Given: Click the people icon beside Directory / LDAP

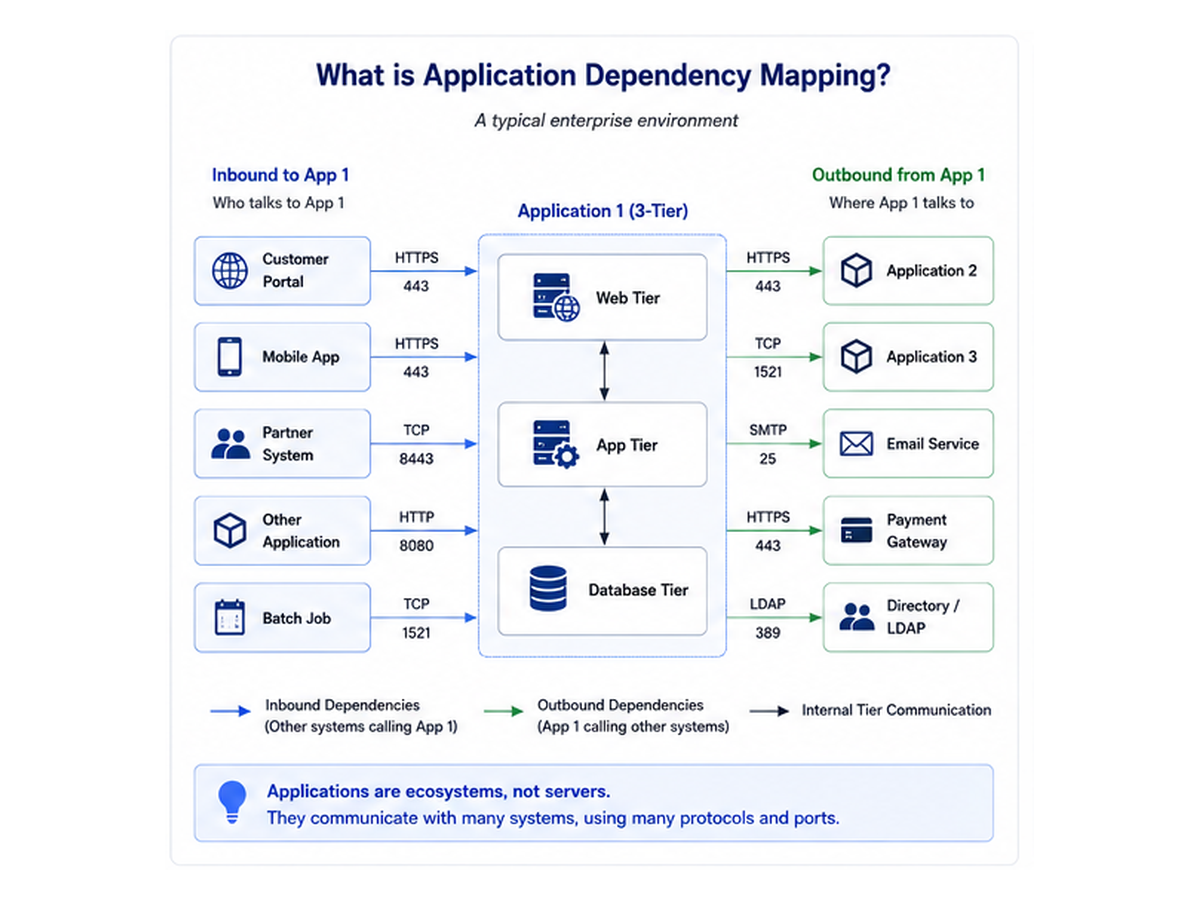Looking at the screenshot, I should tap(857, 617).
